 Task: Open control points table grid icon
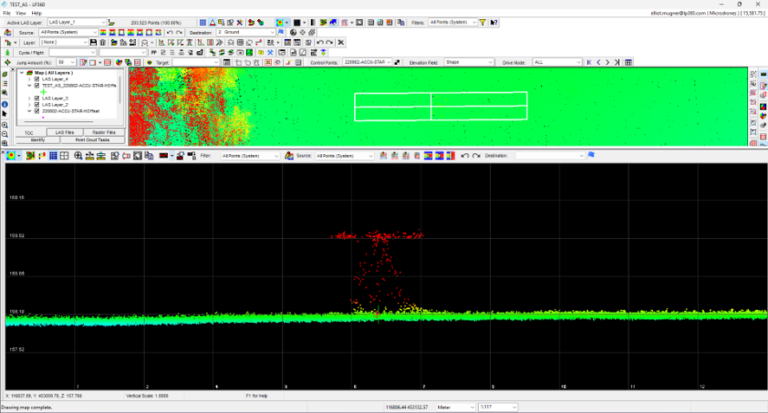628,63
